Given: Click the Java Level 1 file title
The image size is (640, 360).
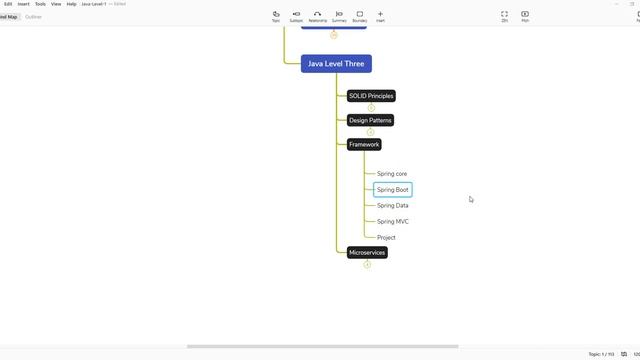Looking at the screenshot, I should pyautogui.click(x=94, y=4).
